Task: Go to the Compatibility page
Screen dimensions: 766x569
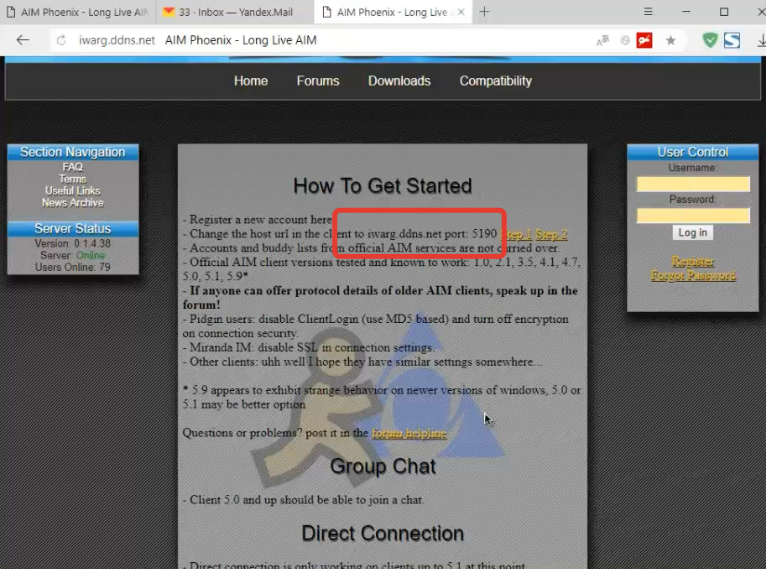Action: pos(495,81)
